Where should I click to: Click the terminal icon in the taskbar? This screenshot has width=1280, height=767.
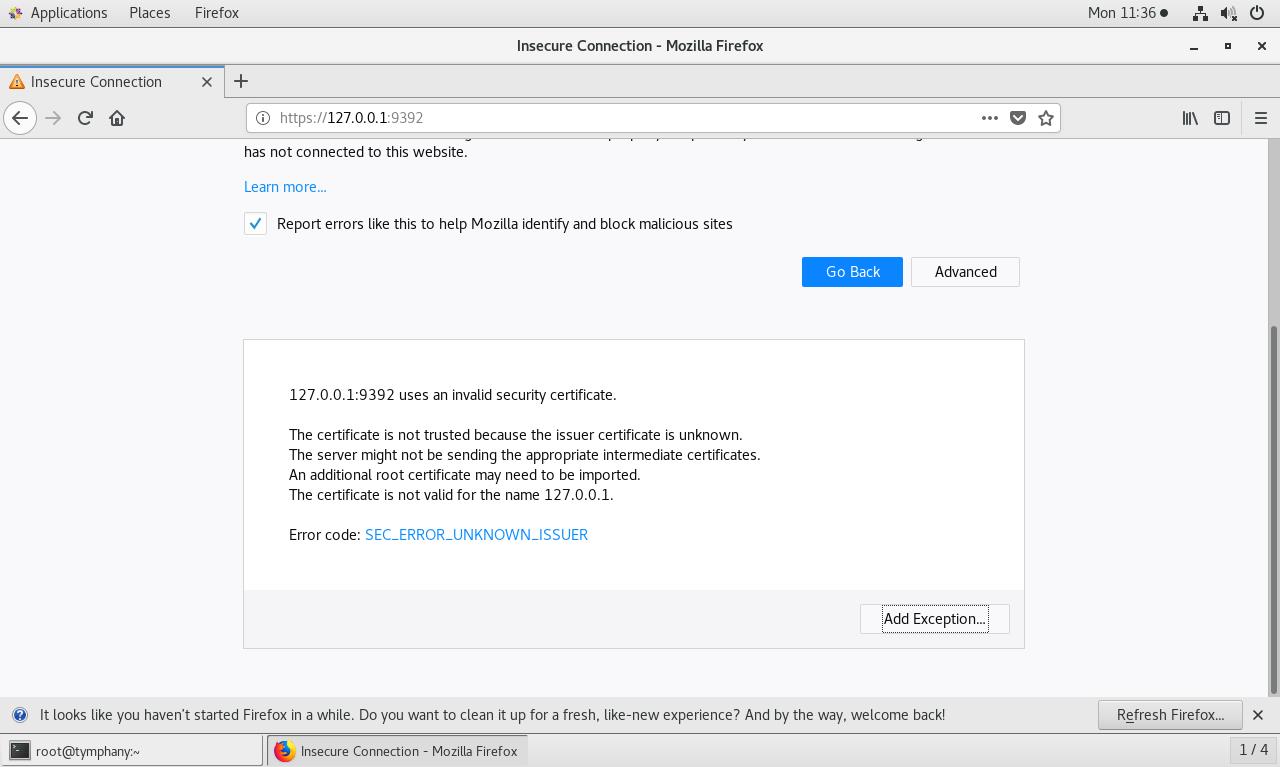click(19, 751)
